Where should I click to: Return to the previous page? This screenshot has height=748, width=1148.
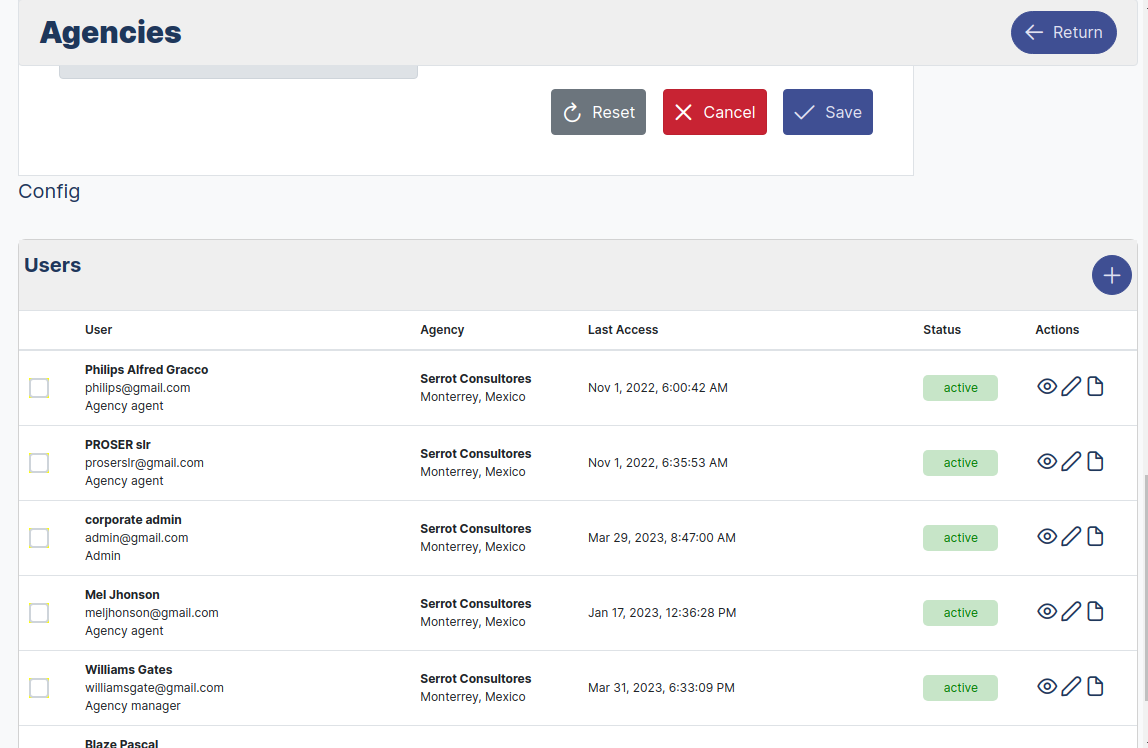(1063, 32)
